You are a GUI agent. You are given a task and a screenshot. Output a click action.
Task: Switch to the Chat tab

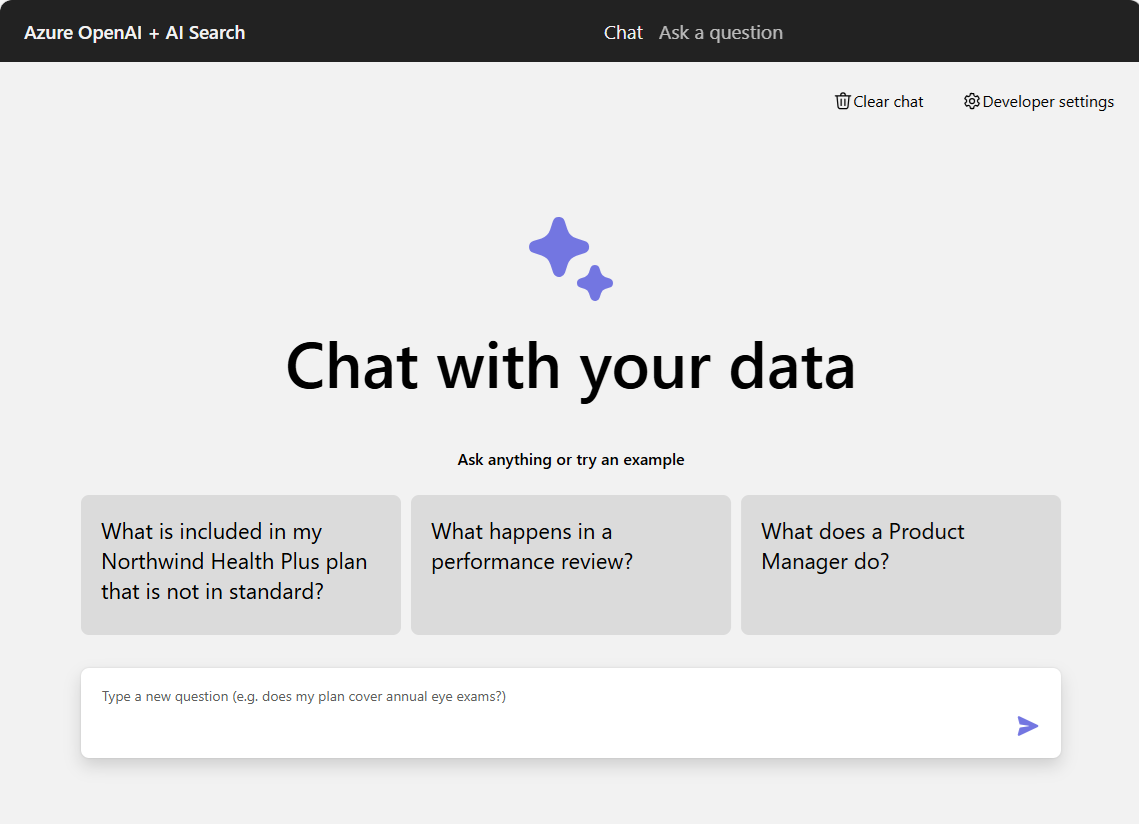[x=623, y=32]
